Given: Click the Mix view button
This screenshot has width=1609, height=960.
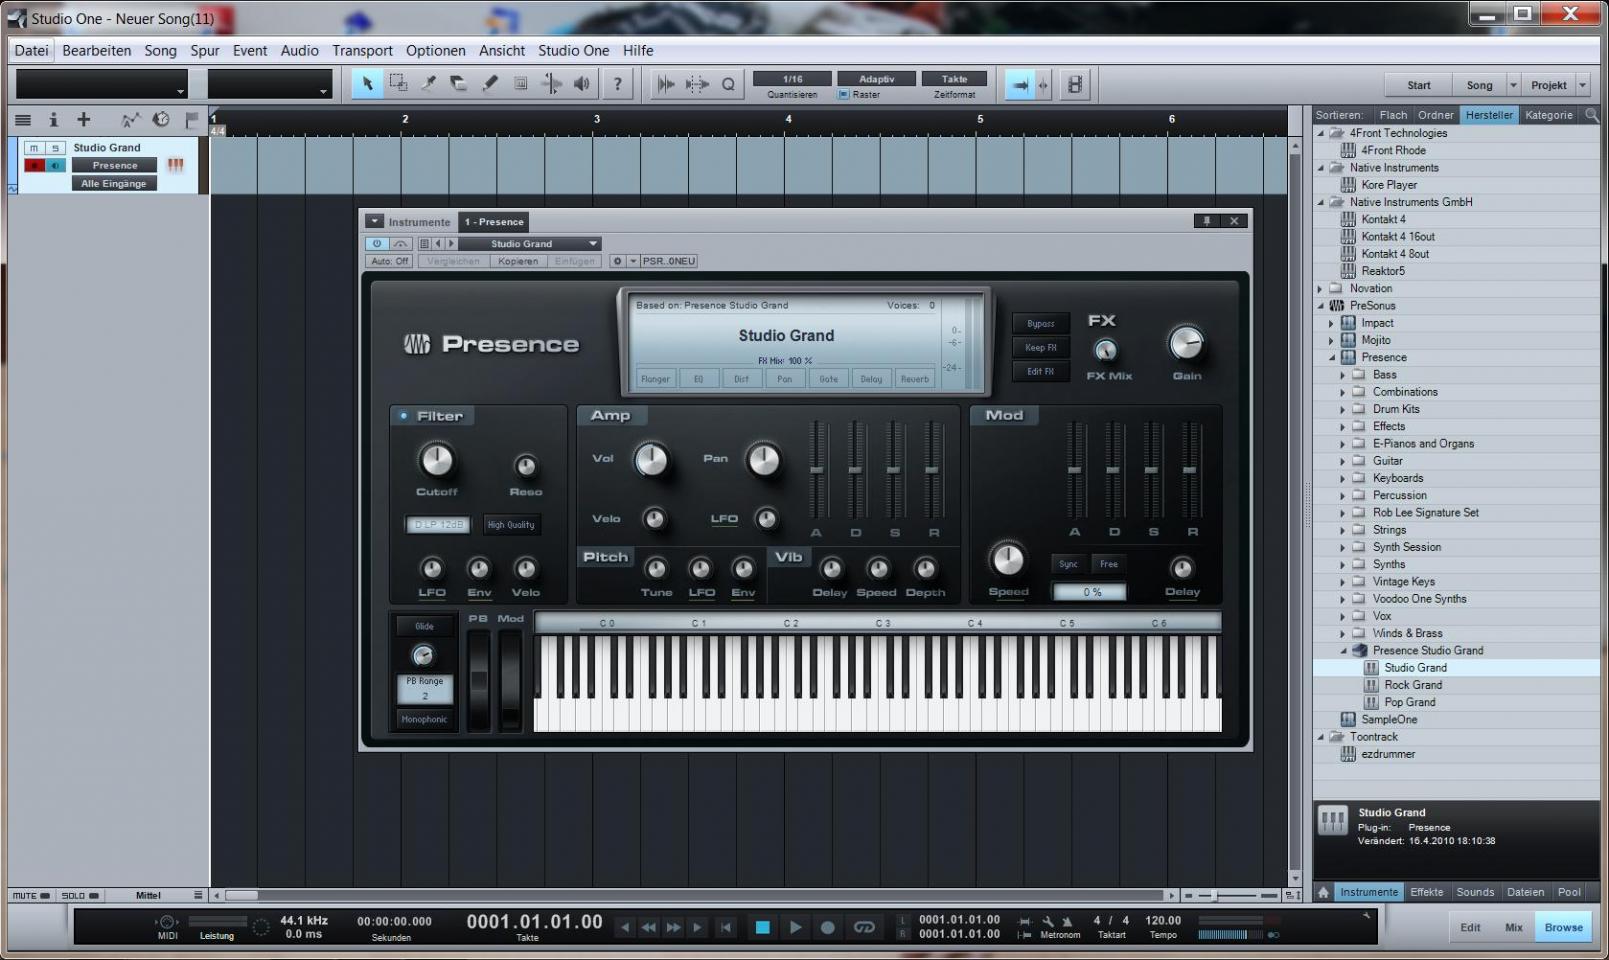Looking at the screenshot, I should coord(1514,927).
